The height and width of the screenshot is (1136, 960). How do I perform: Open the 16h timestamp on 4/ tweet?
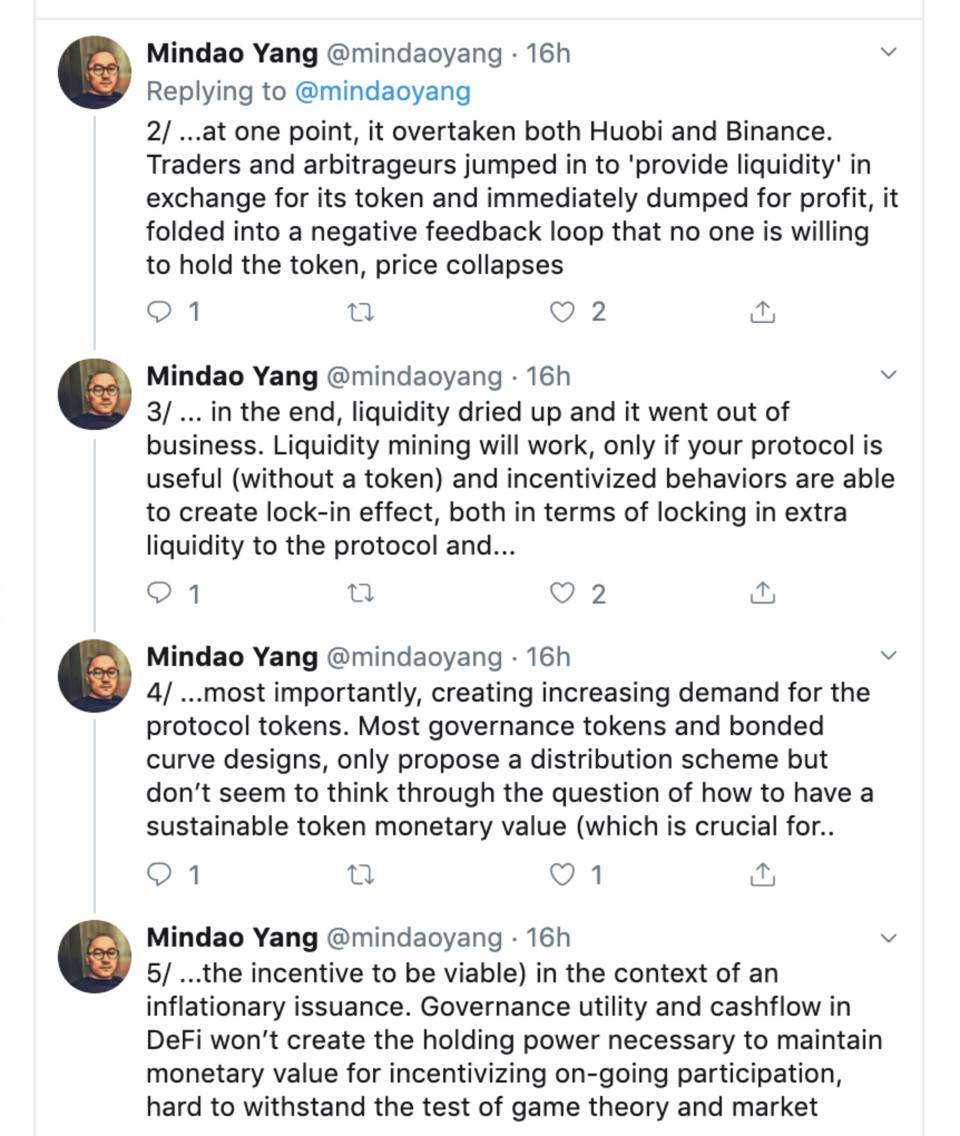548,657
